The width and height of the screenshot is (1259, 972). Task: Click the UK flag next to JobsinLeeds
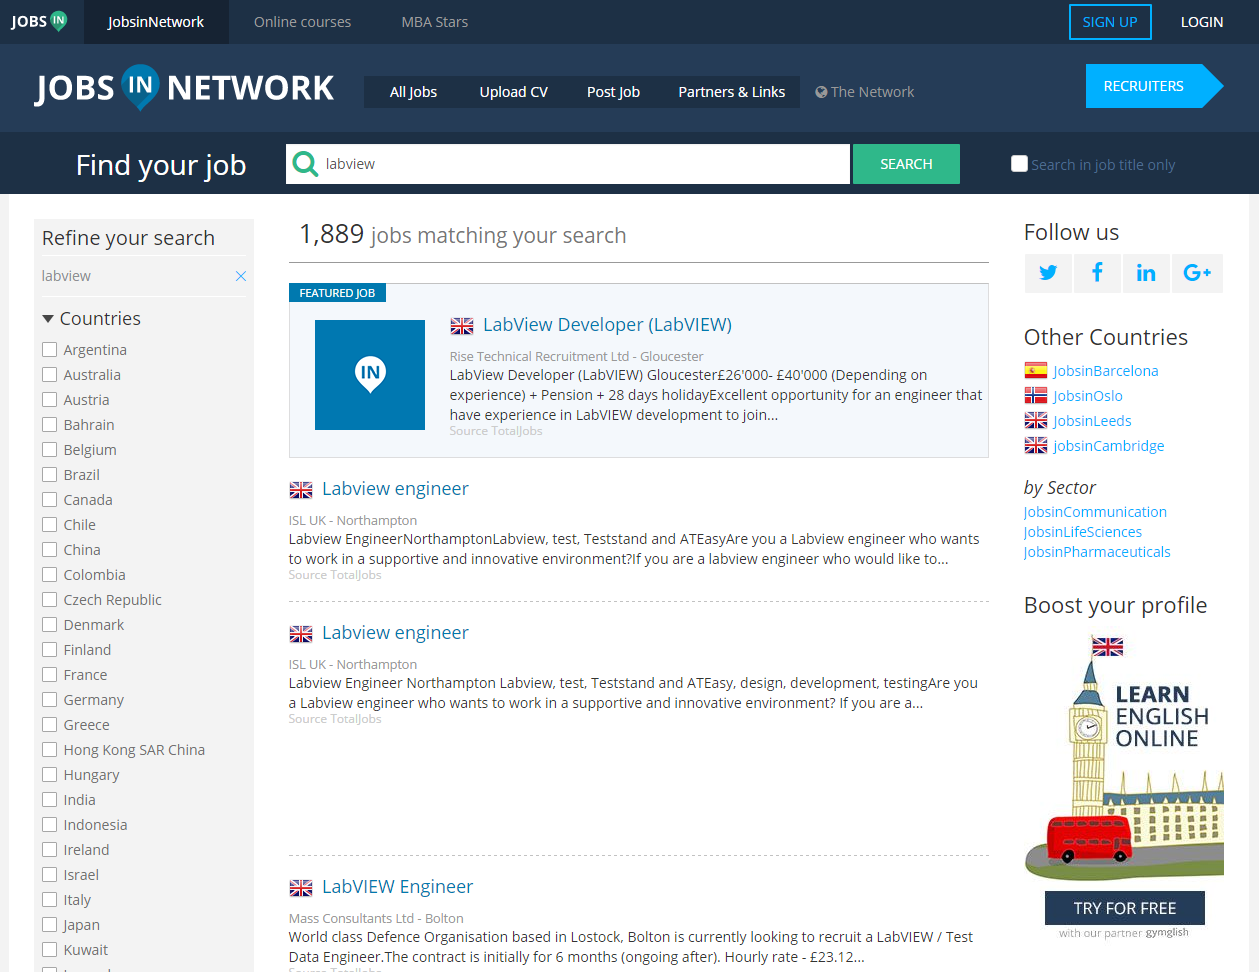coord(1036,421)
